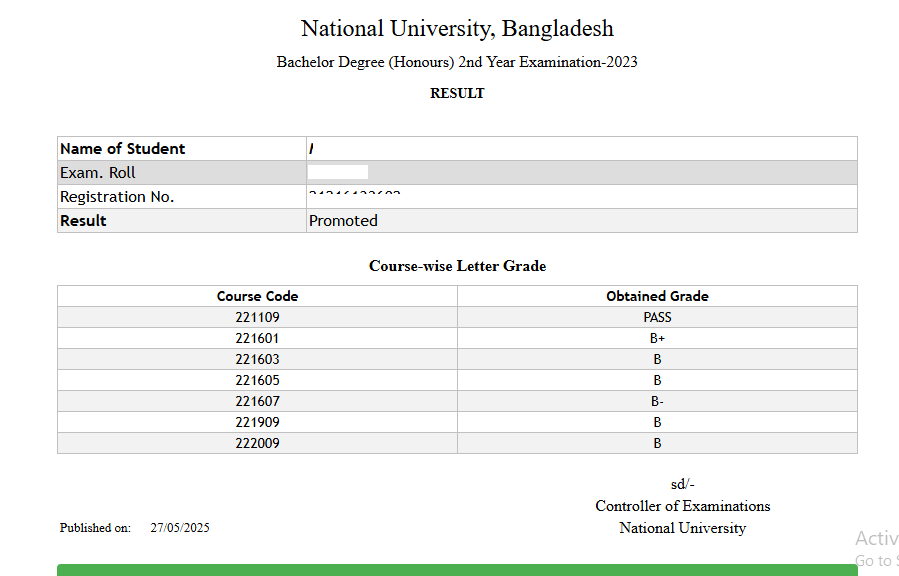Select course code 221605
Viewport: 899px width, 576px height.
click(x=257, y=380)
